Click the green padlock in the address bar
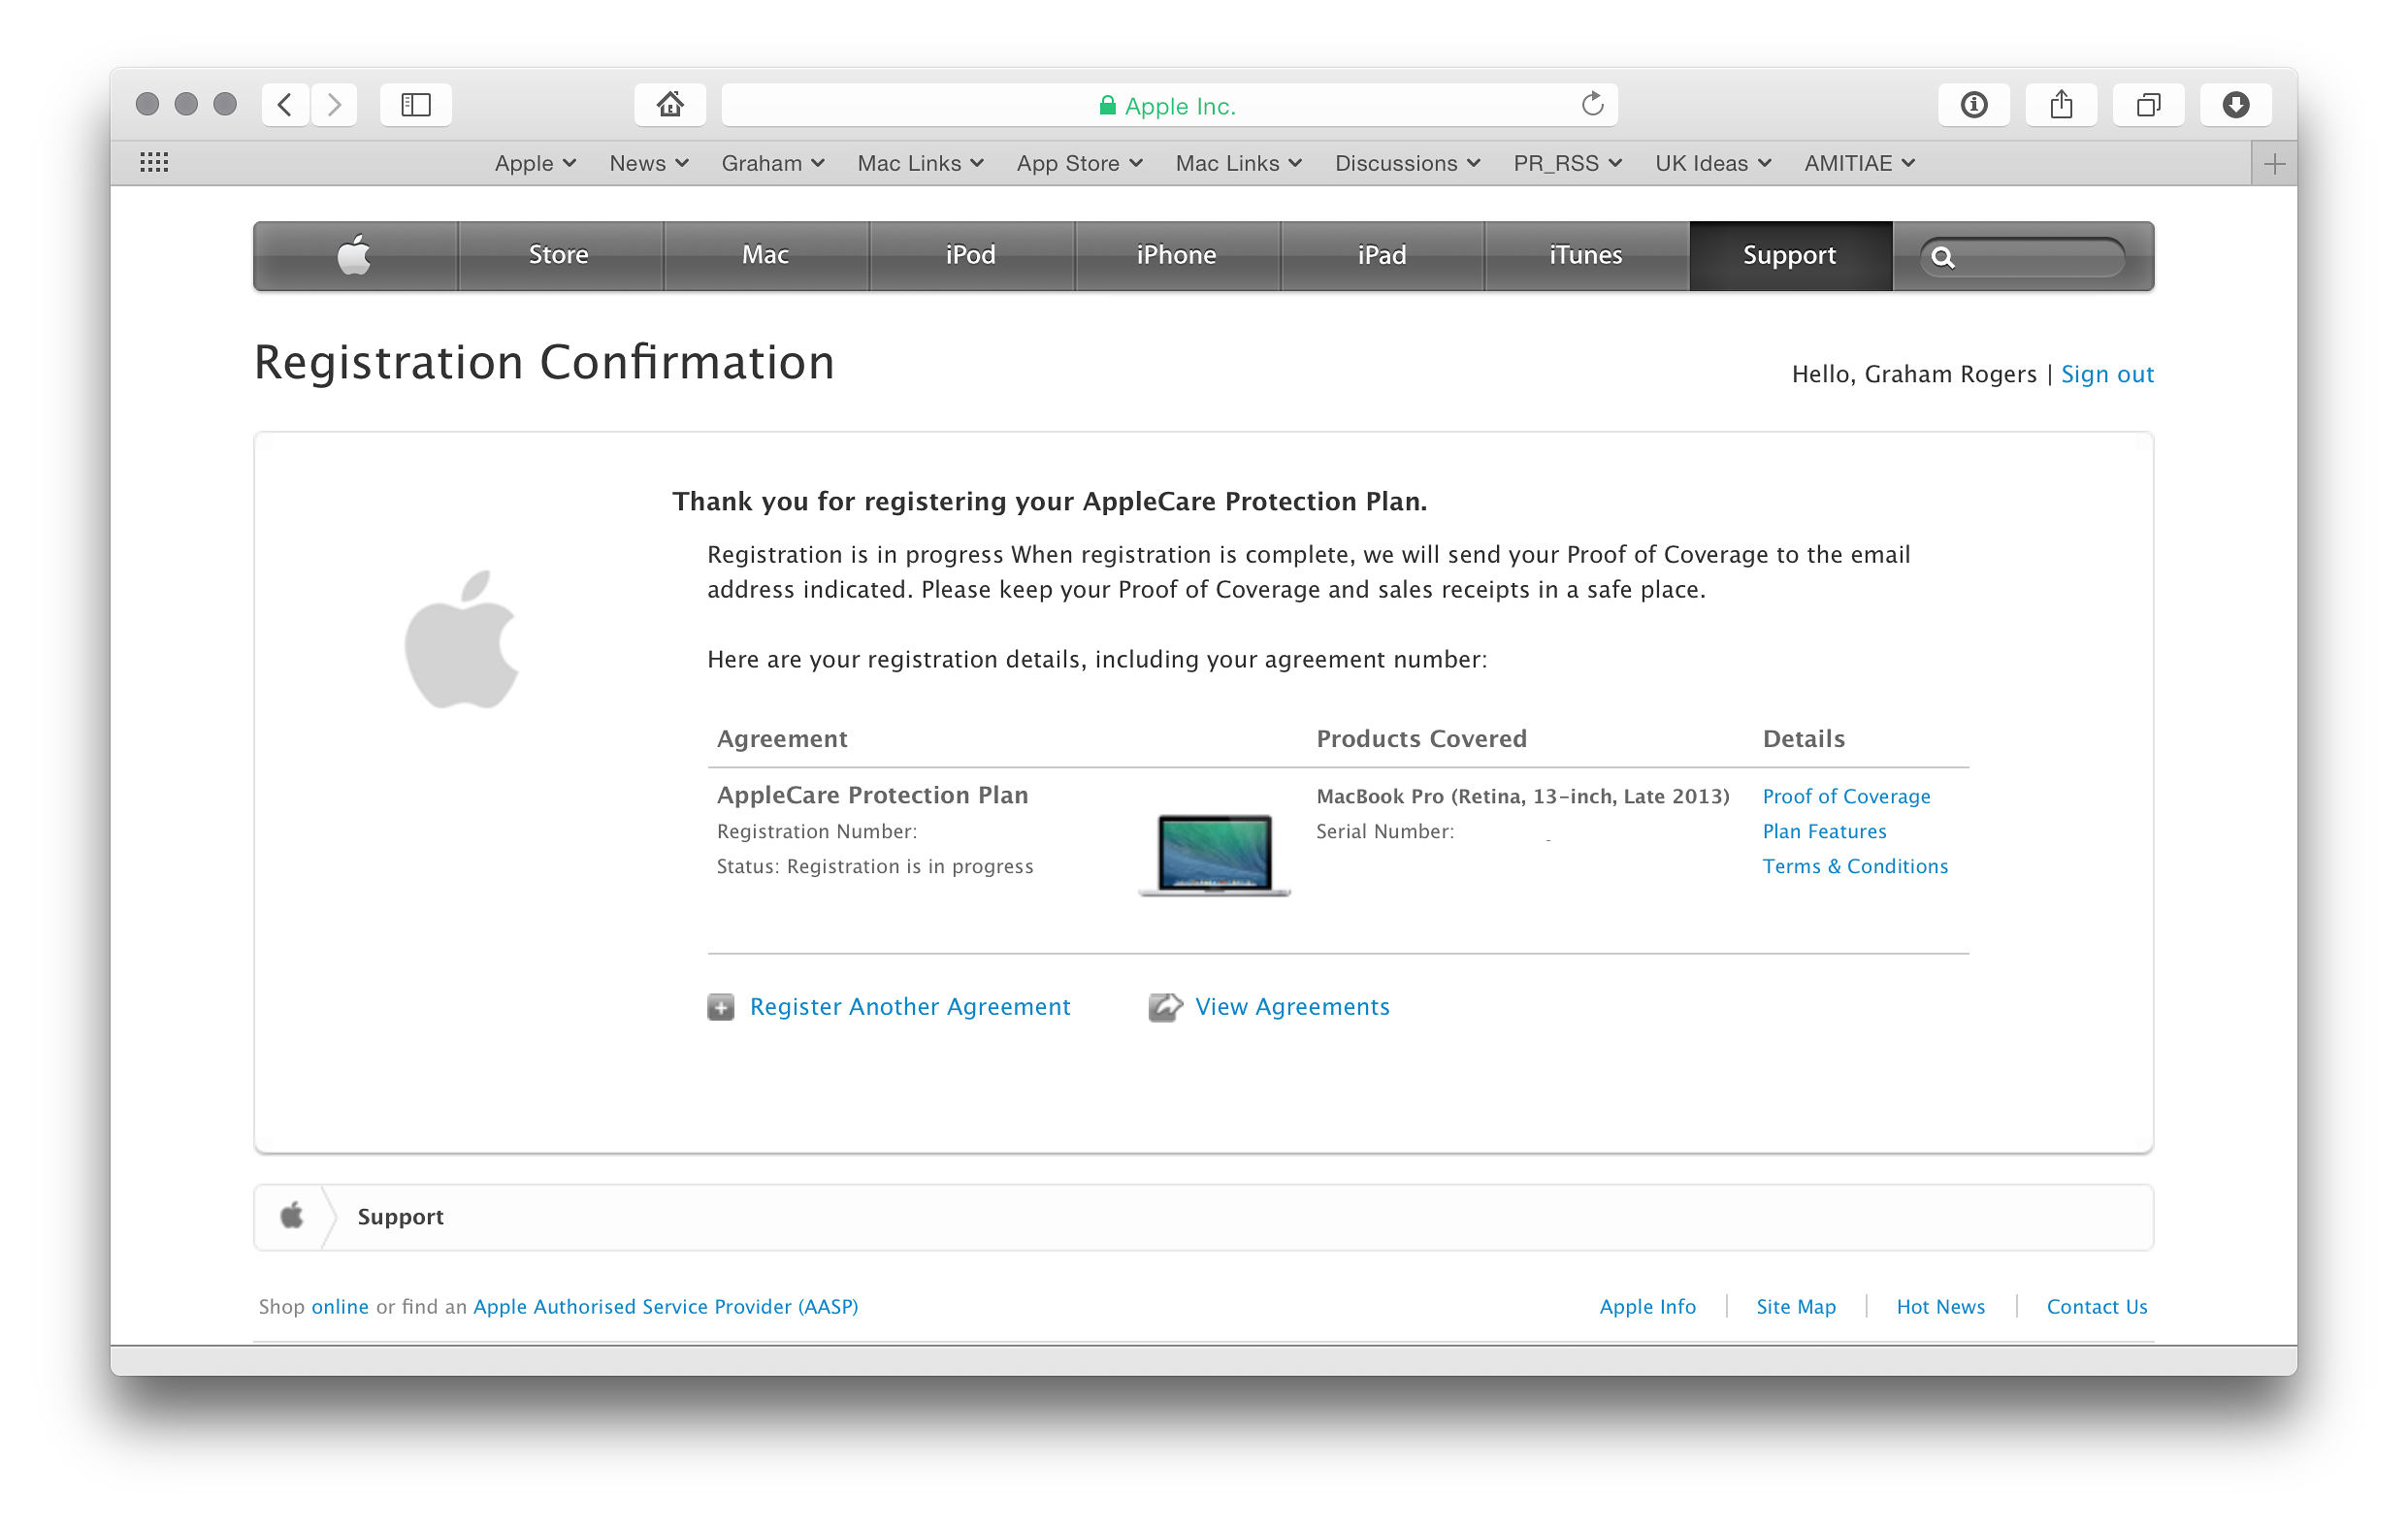 point(1107,105)
